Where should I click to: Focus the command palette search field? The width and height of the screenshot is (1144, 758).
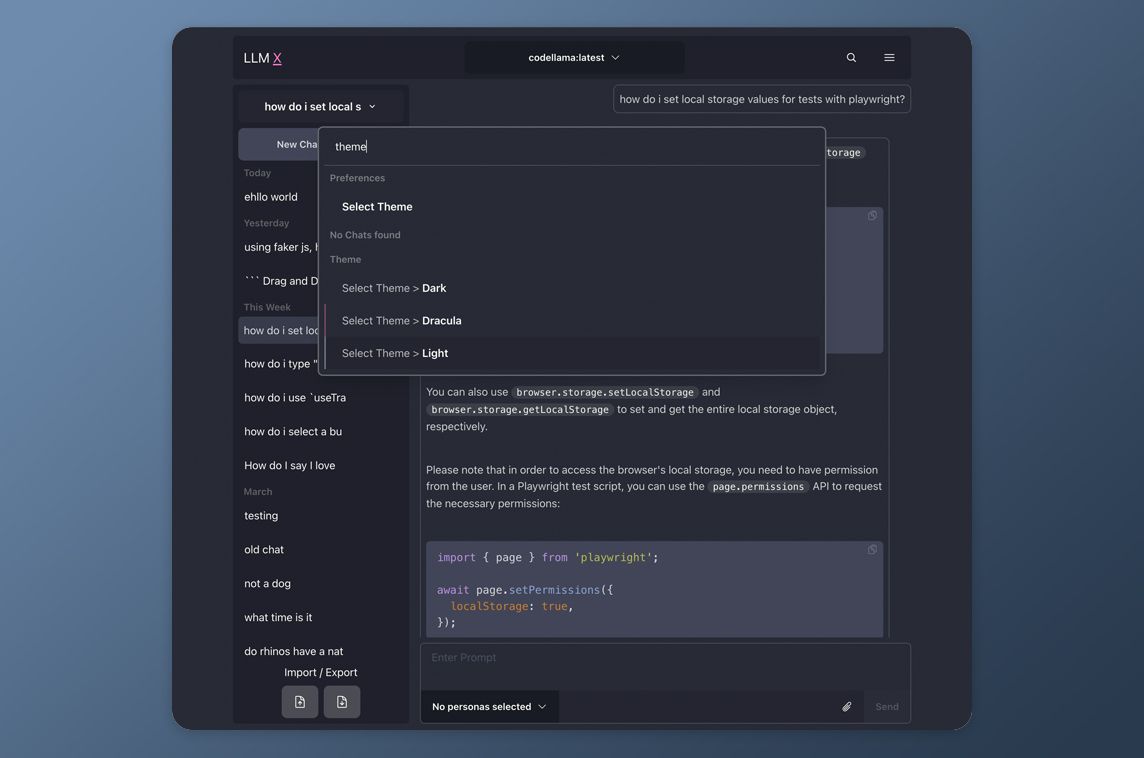(572, 147)
